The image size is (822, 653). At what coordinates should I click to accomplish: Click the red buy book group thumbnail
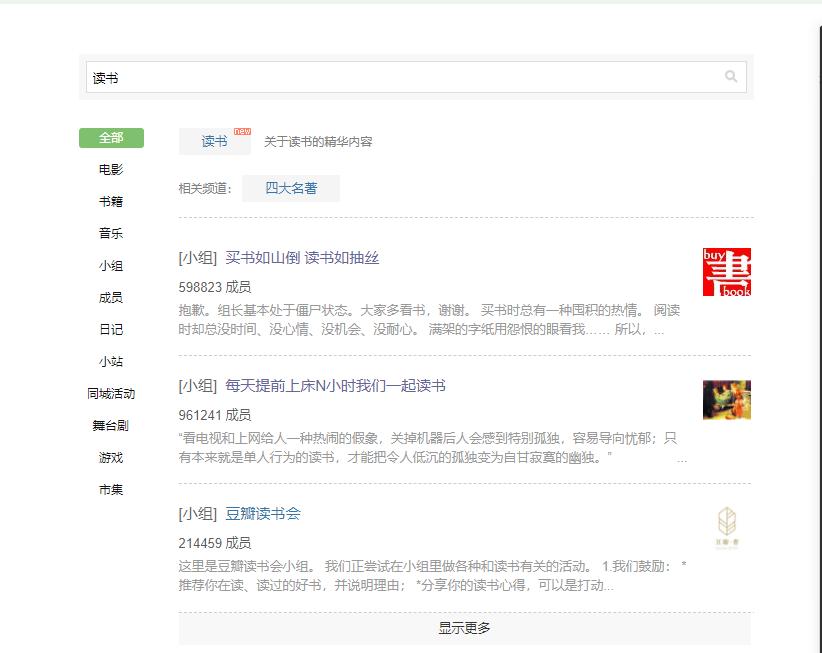727,272
